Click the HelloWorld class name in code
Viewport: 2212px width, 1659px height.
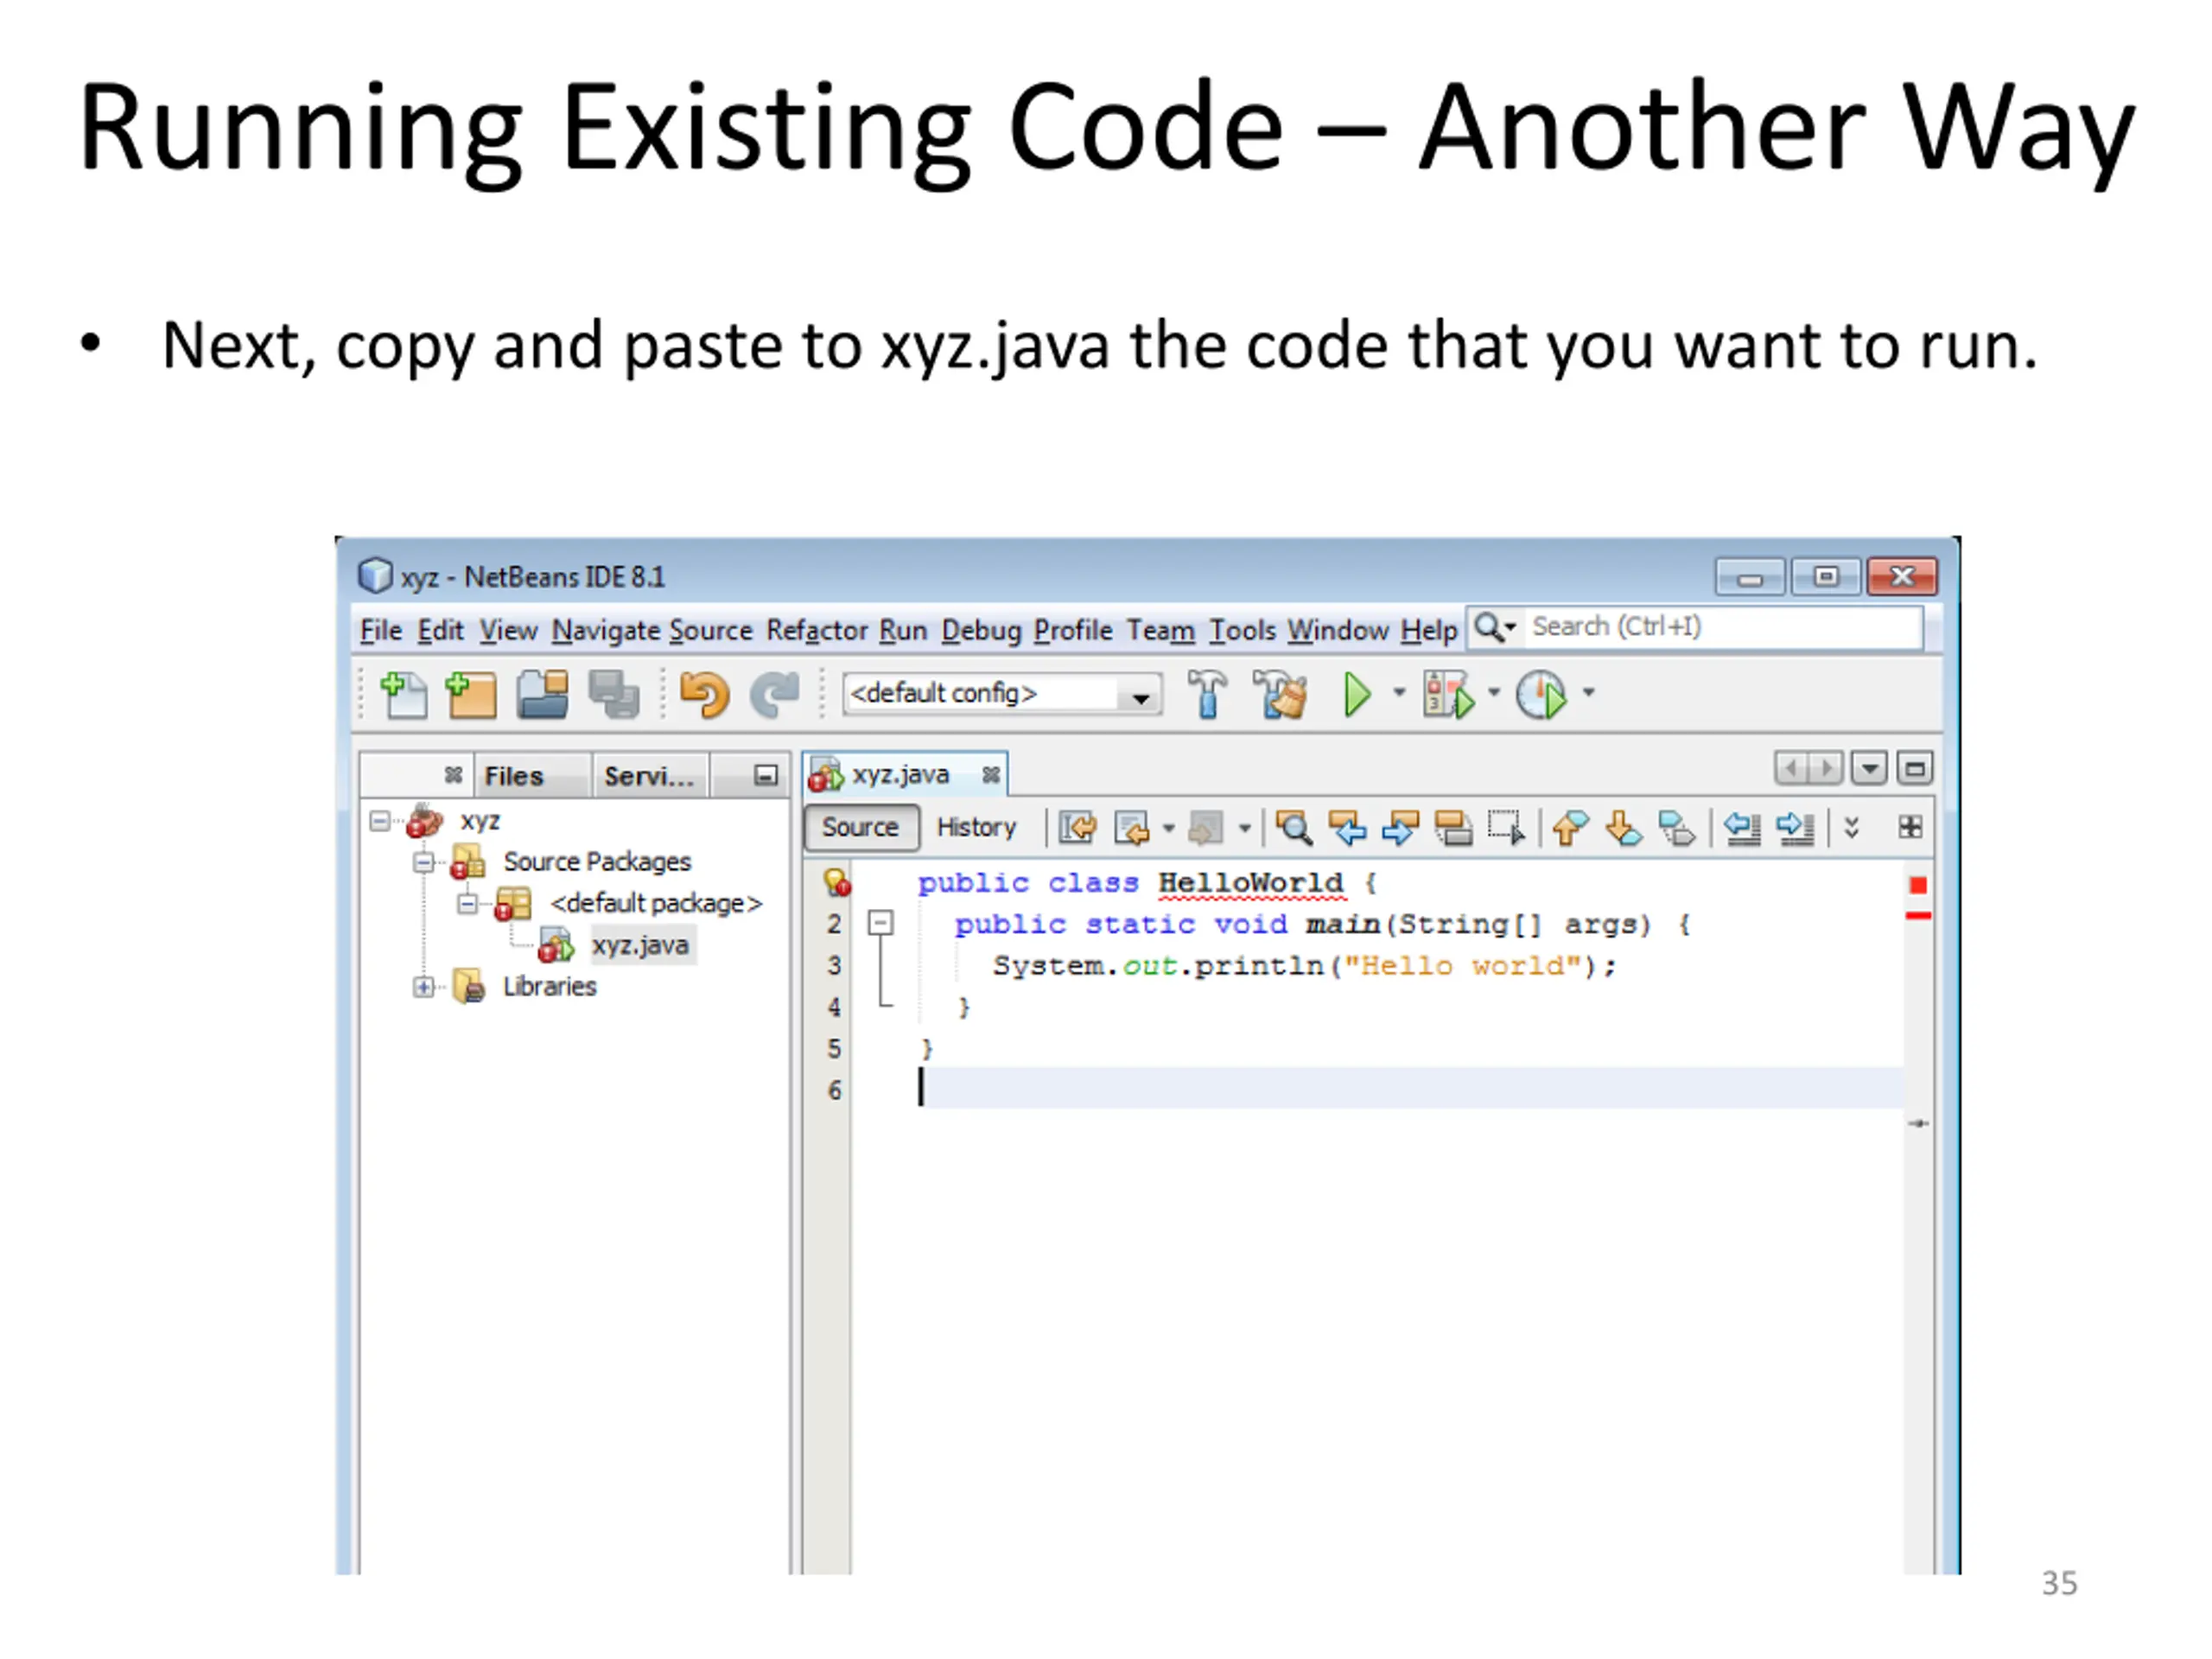coord(1251,883)
